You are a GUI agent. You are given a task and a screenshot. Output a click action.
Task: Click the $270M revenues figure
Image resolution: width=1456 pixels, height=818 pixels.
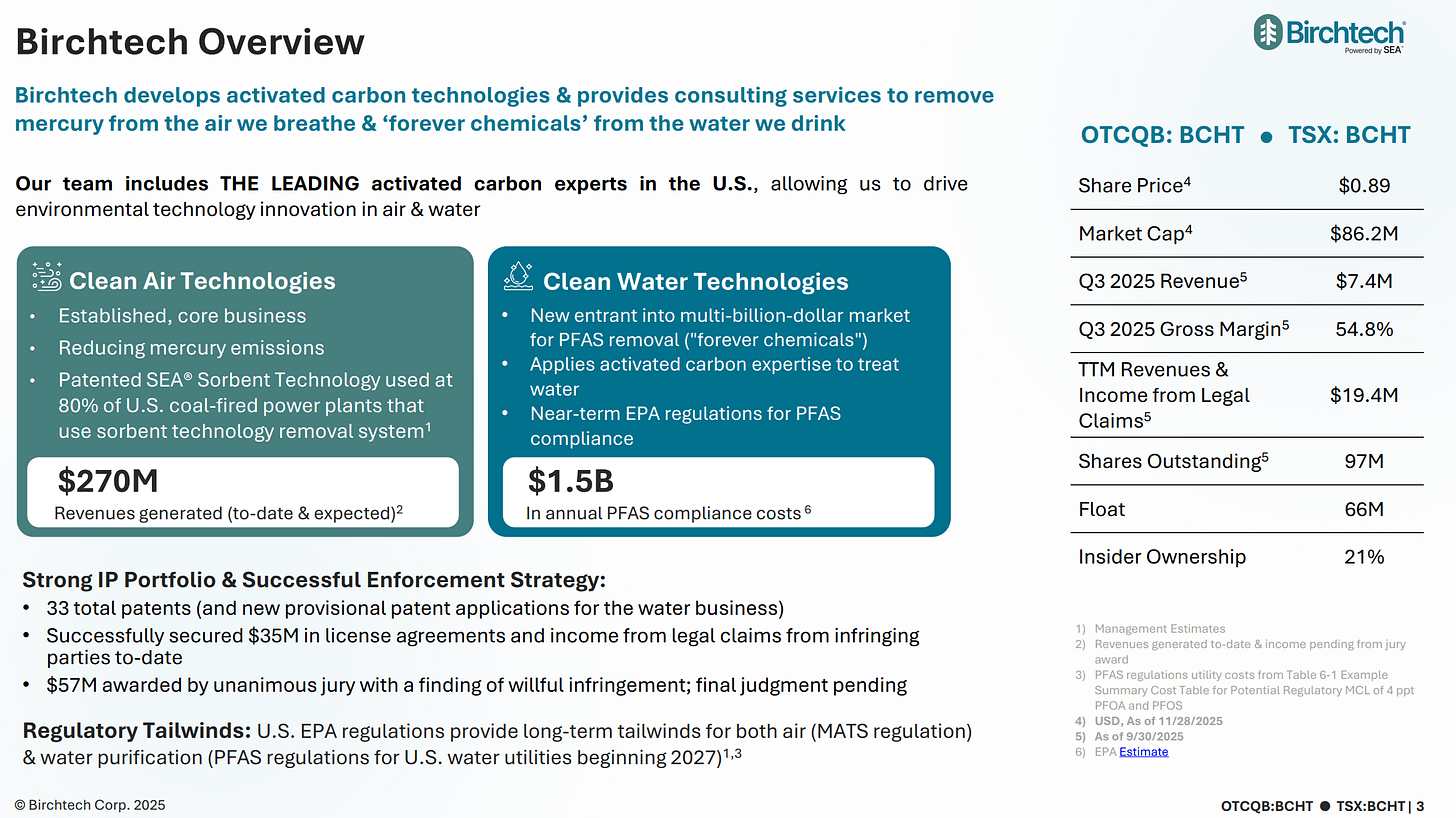108,482
